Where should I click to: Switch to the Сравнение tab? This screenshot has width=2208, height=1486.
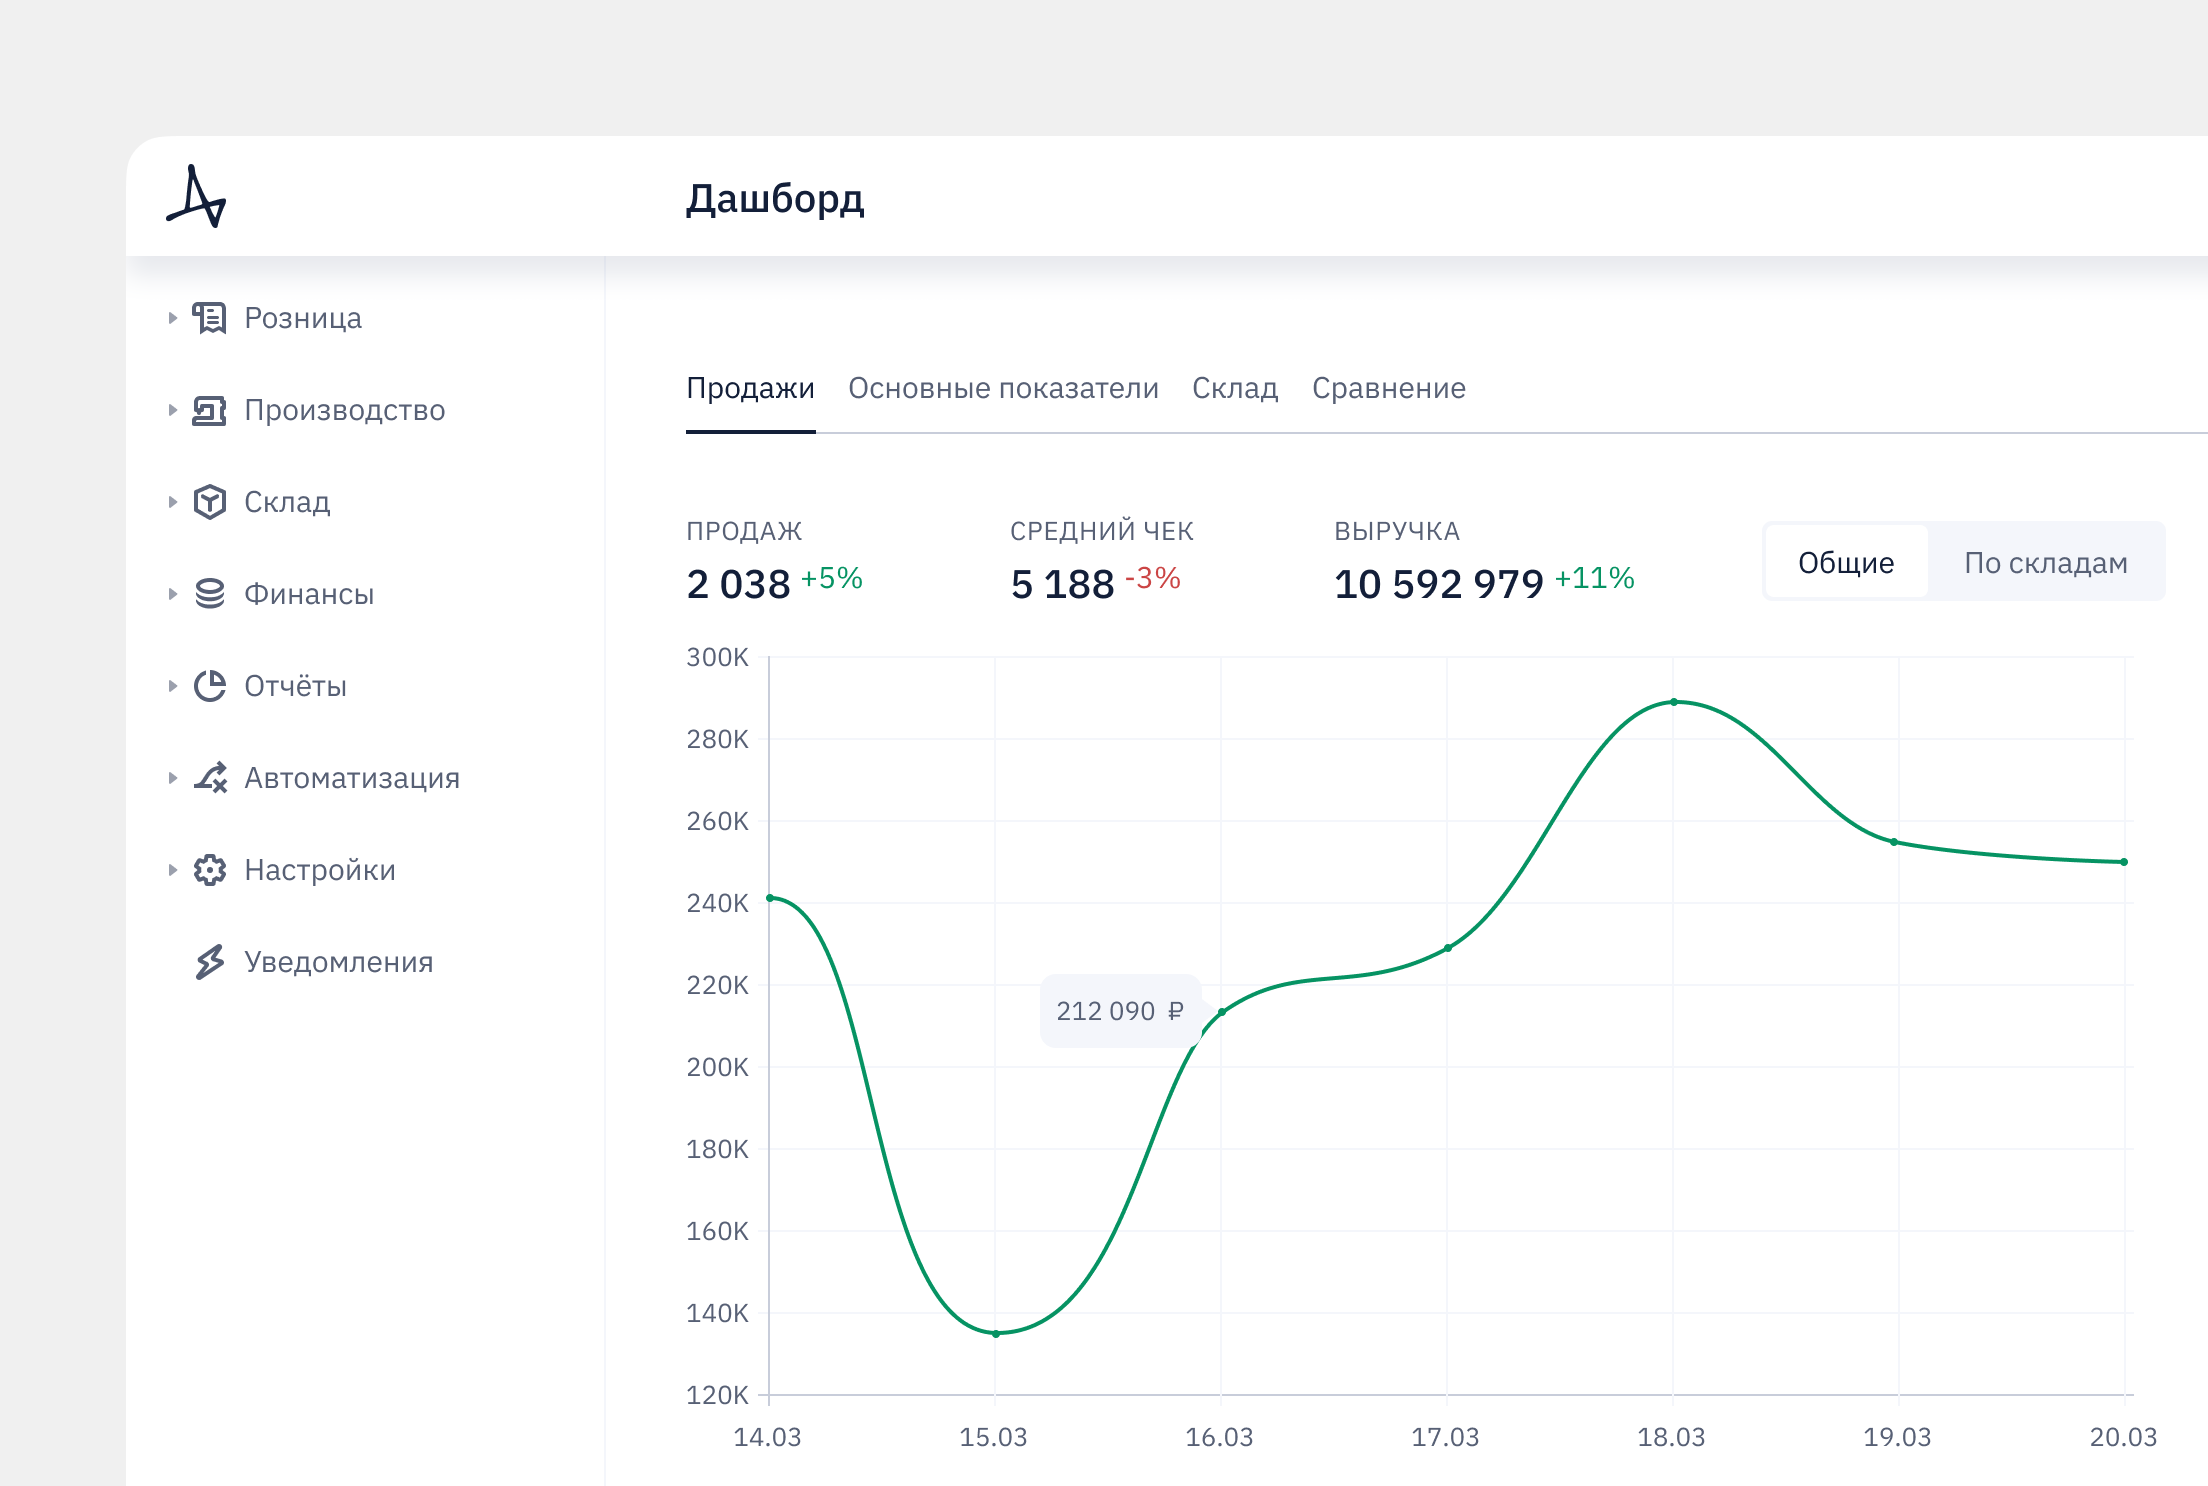click(1388, 388)
